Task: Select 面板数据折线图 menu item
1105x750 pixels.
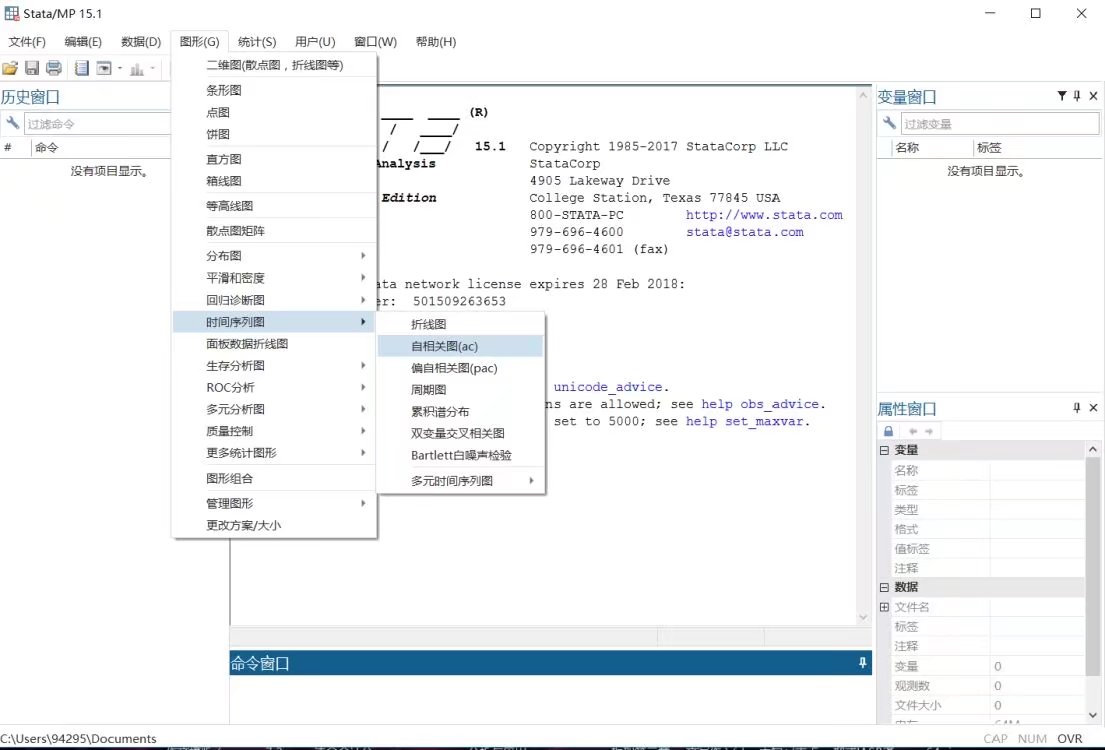Action: click(x=274, y=343)
